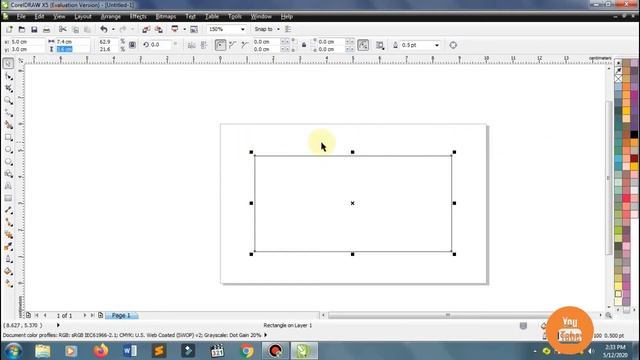Select the Color Eyedropper tool
The width and height of the screenshot is (640, 360).
coord(8,247)
